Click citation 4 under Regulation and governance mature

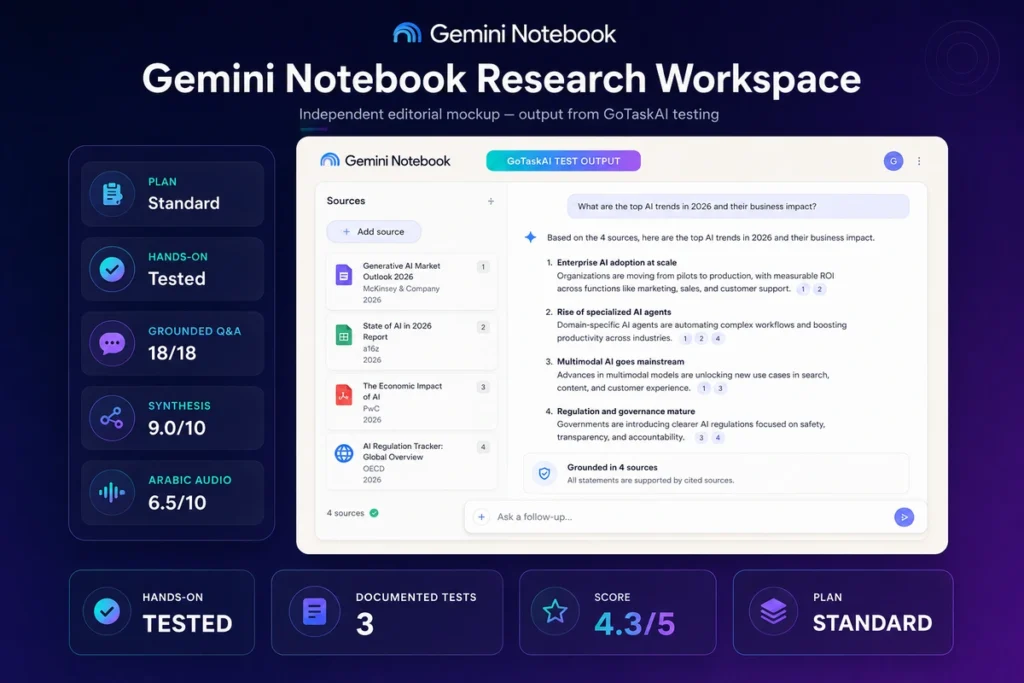pyautogui.click(x=718, y=437)
